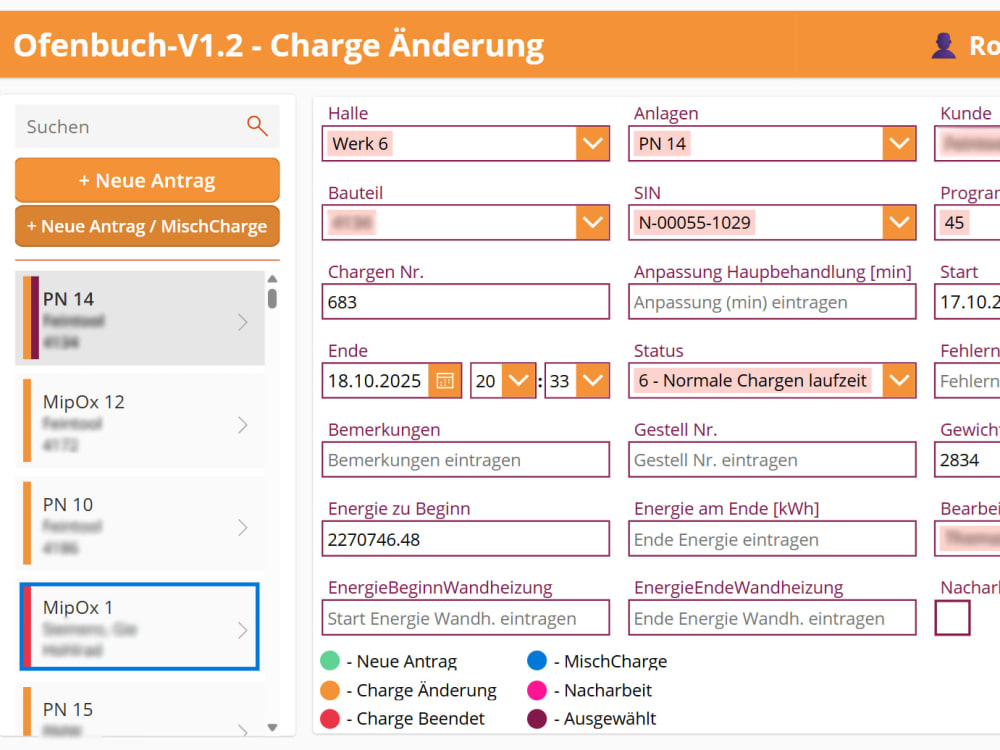Click Energie am Ende input field

click(772, 539)
